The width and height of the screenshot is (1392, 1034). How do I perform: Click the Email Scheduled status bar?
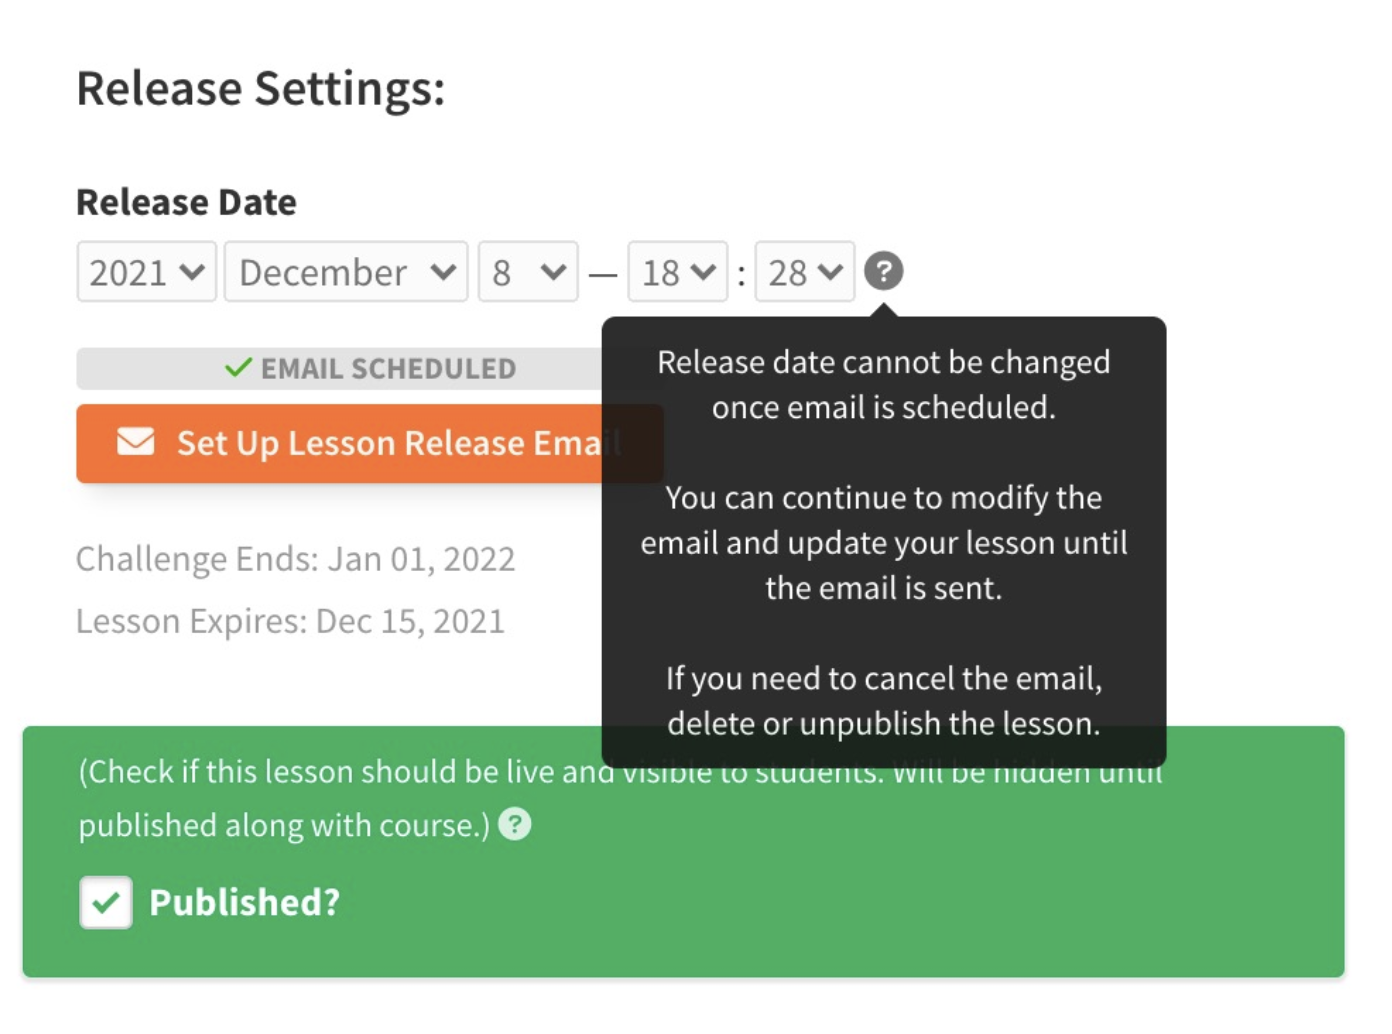coord(339,368)
